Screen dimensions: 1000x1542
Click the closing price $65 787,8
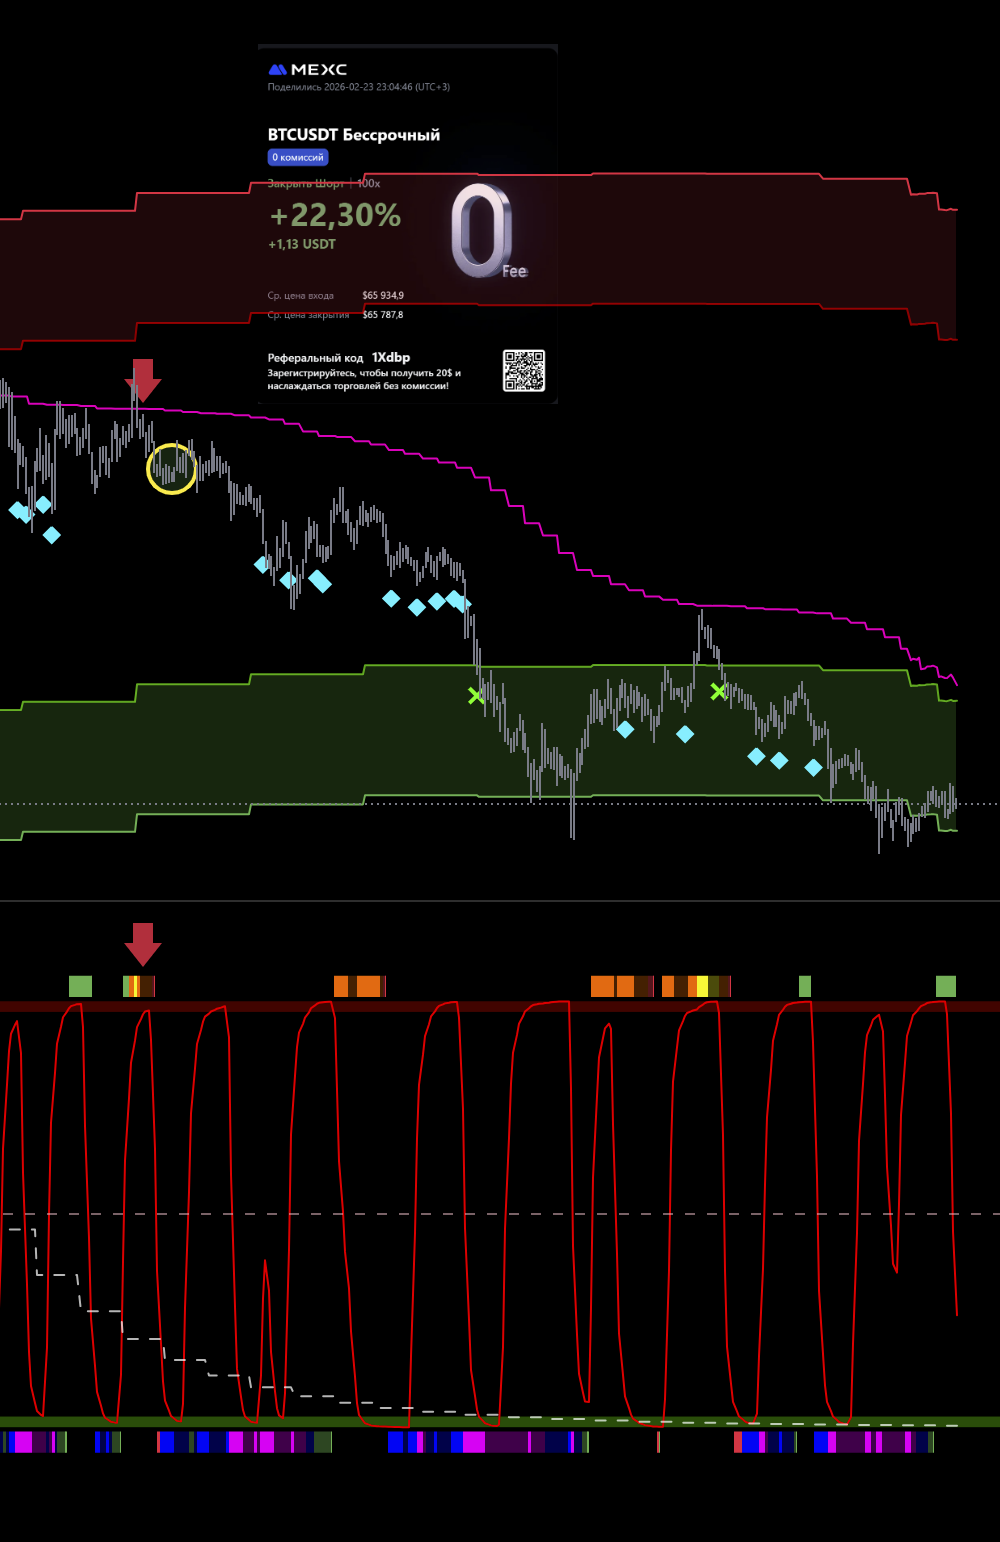pyautogui.click(x=383, y=315)
